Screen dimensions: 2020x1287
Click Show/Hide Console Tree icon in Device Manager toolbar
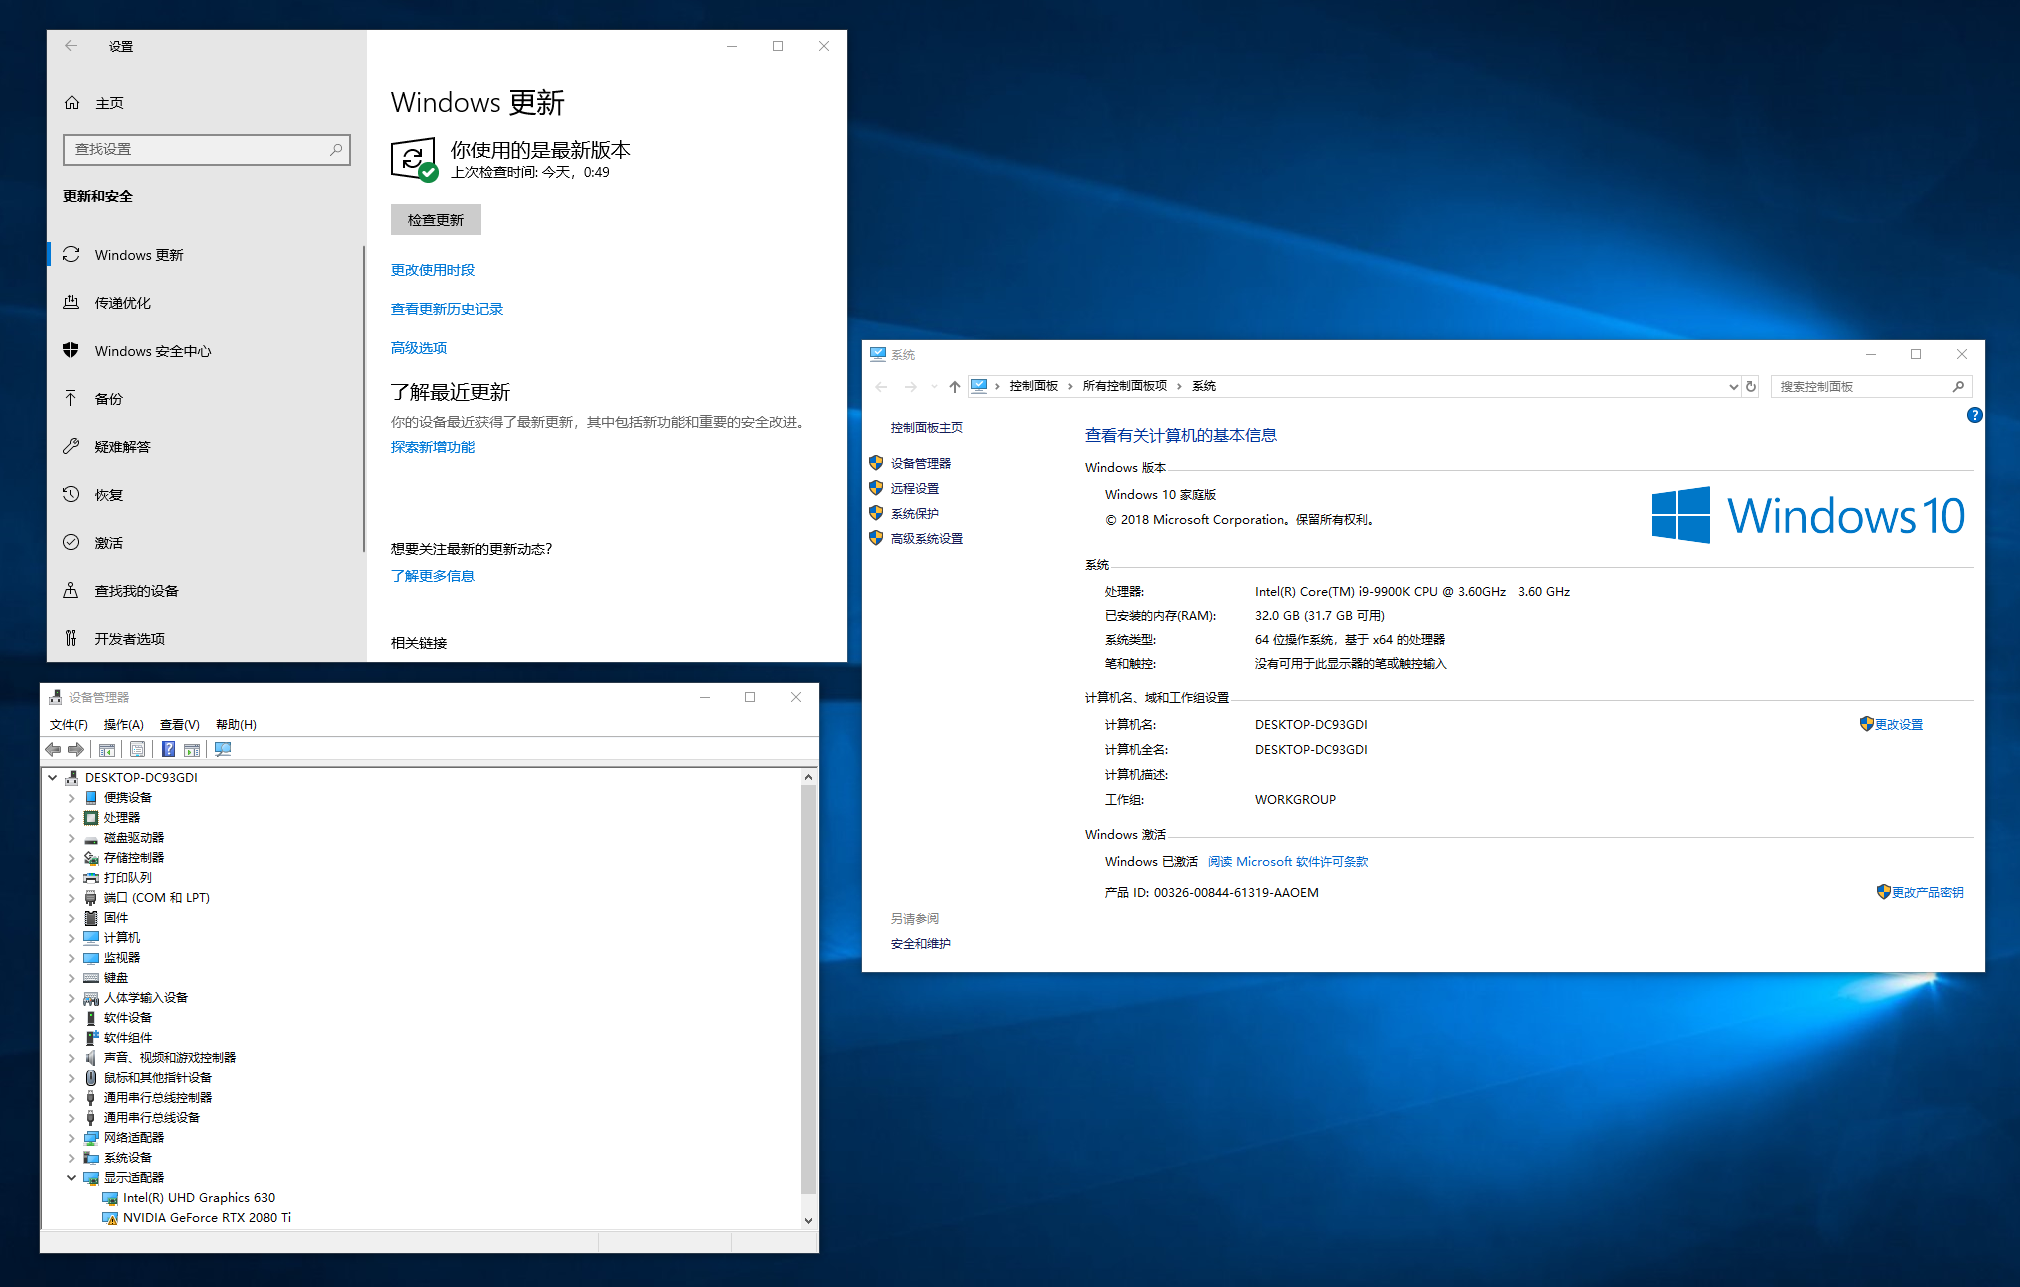(107, 750)
